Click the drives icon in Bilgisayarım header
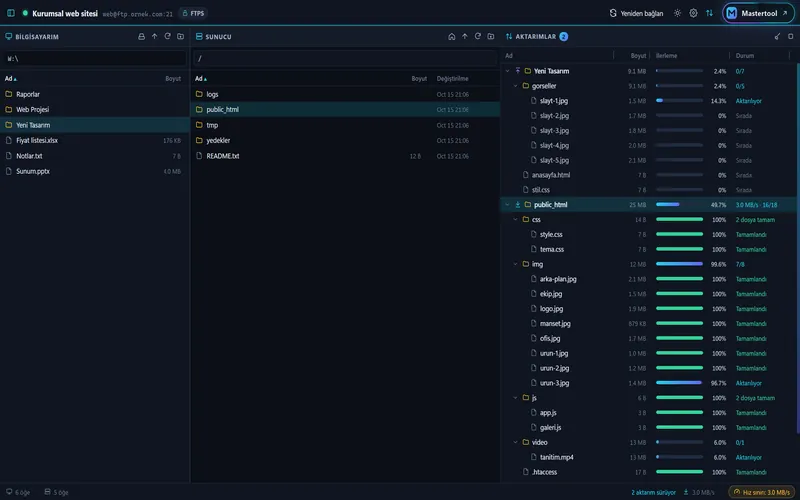800x500 pixels. 141,37
